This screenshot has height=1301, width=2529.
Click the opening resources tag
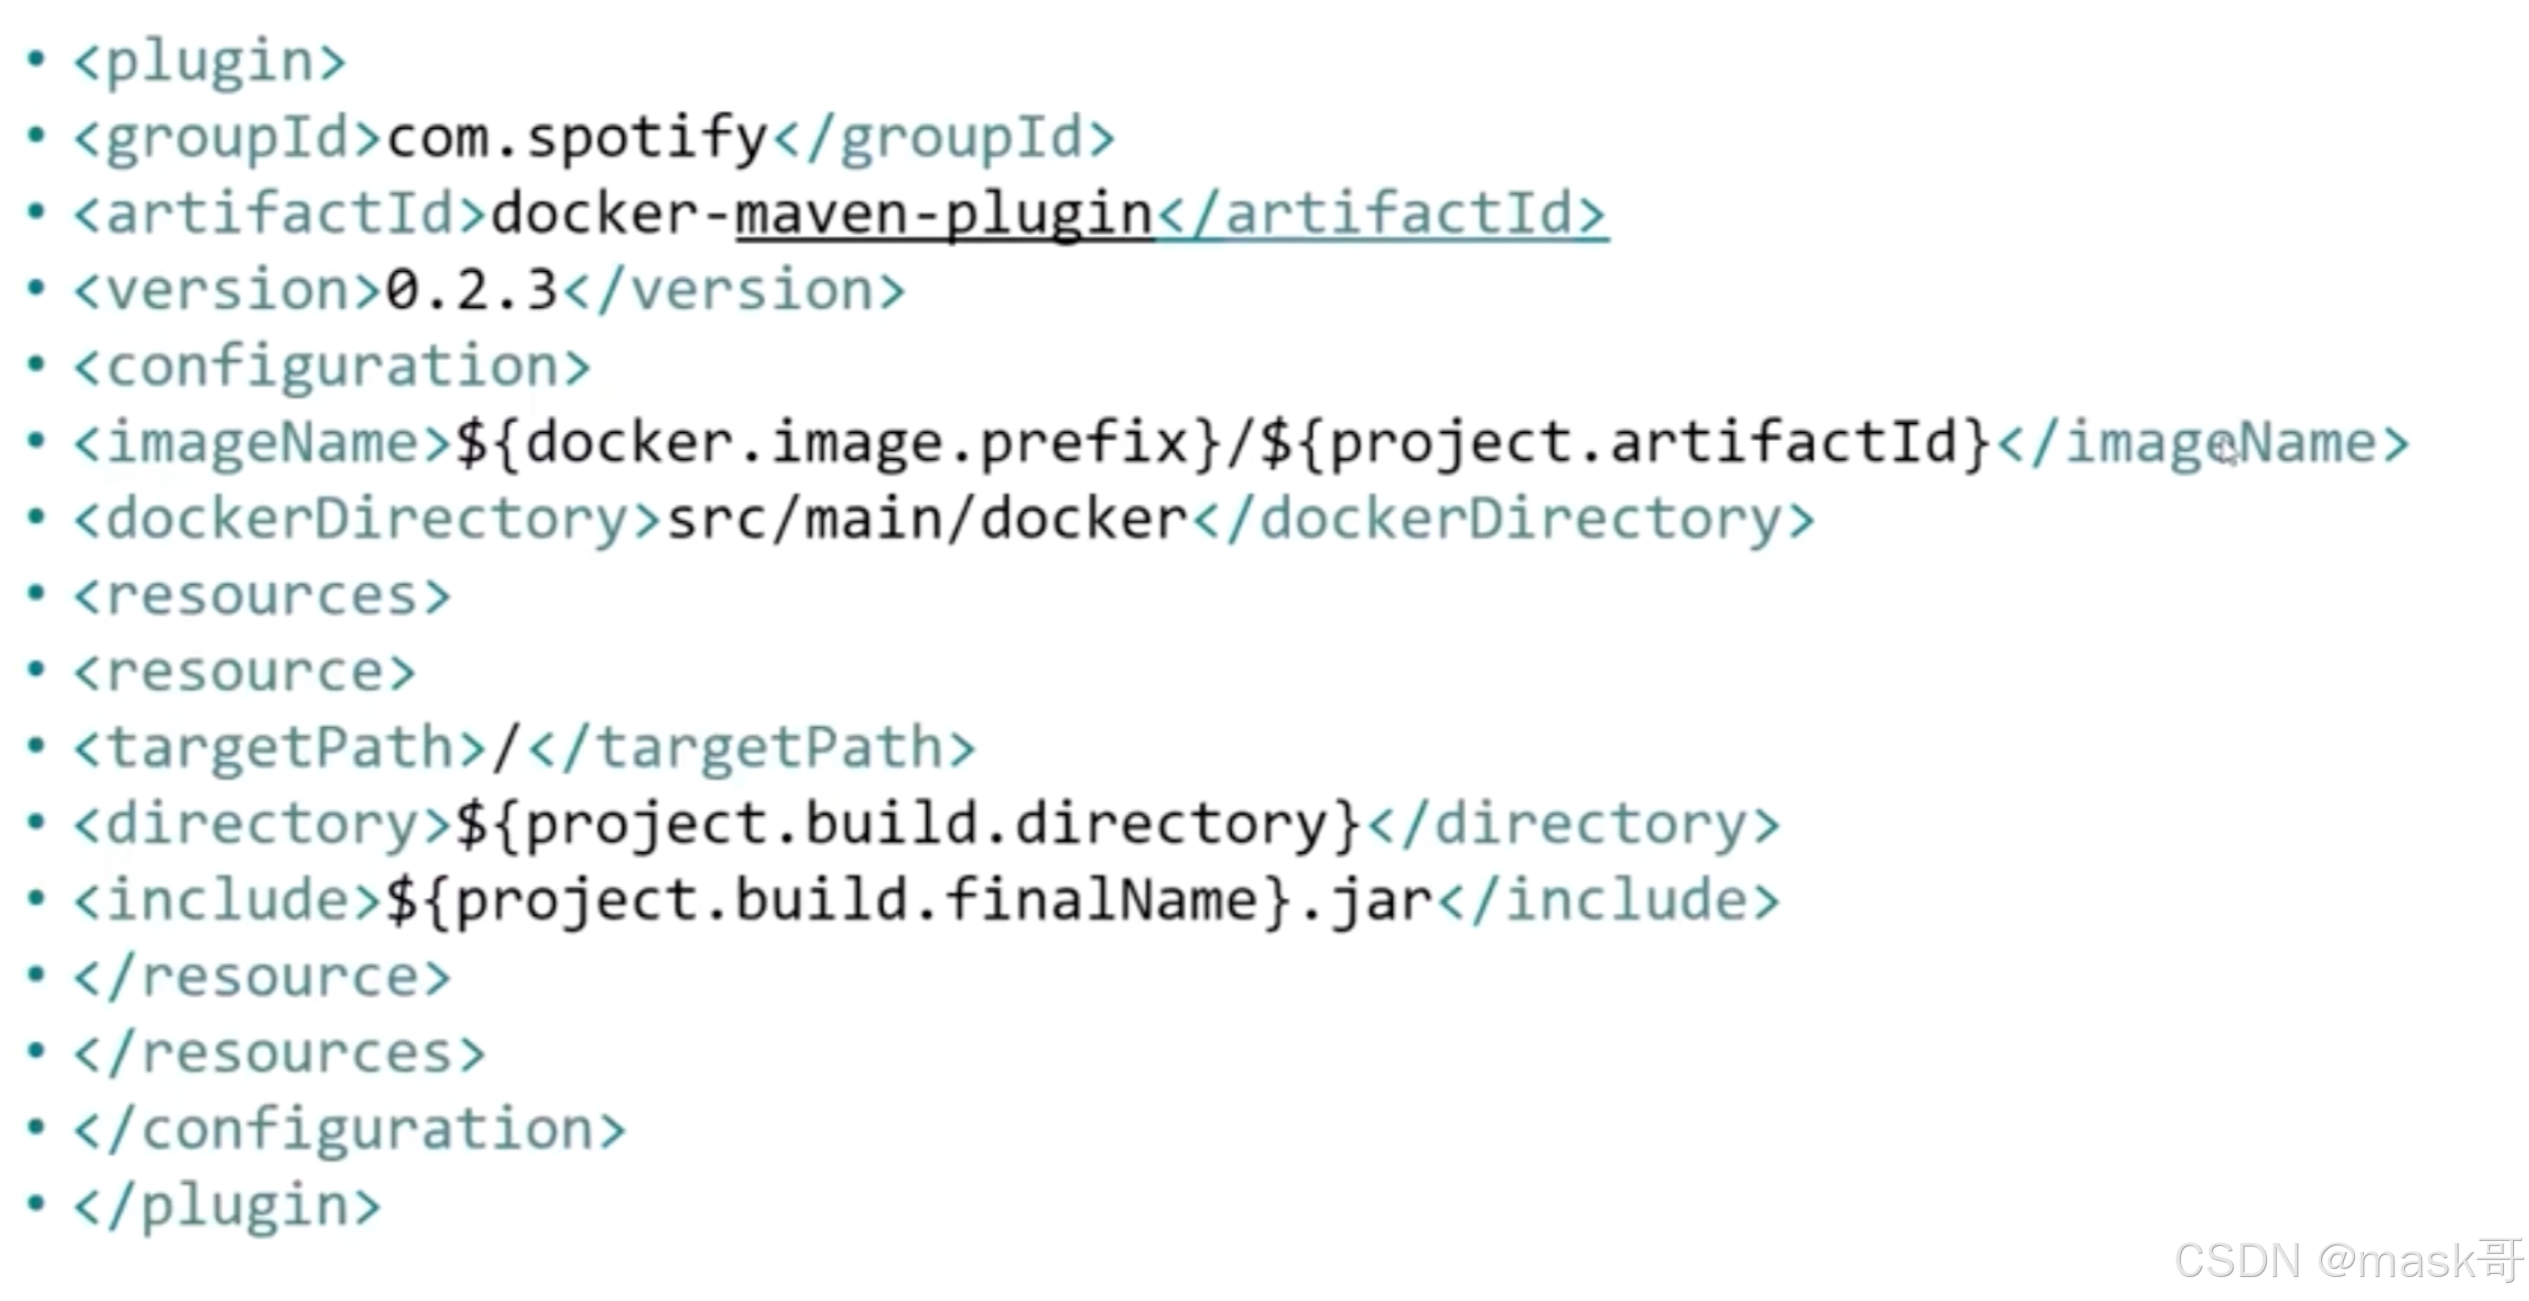pos(262,596)
